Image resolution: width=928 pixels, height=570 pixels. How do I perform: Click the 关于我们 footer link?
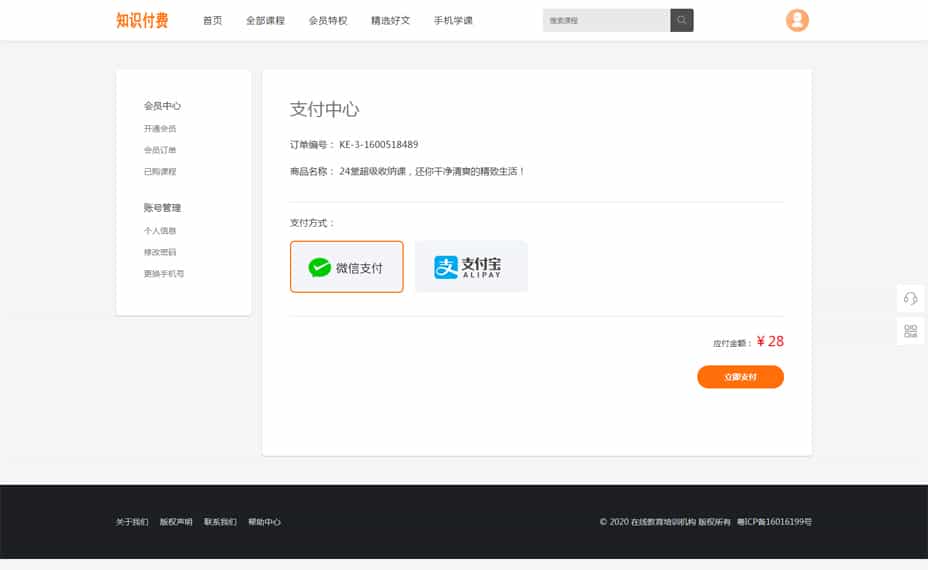click(x=132, y=521)
